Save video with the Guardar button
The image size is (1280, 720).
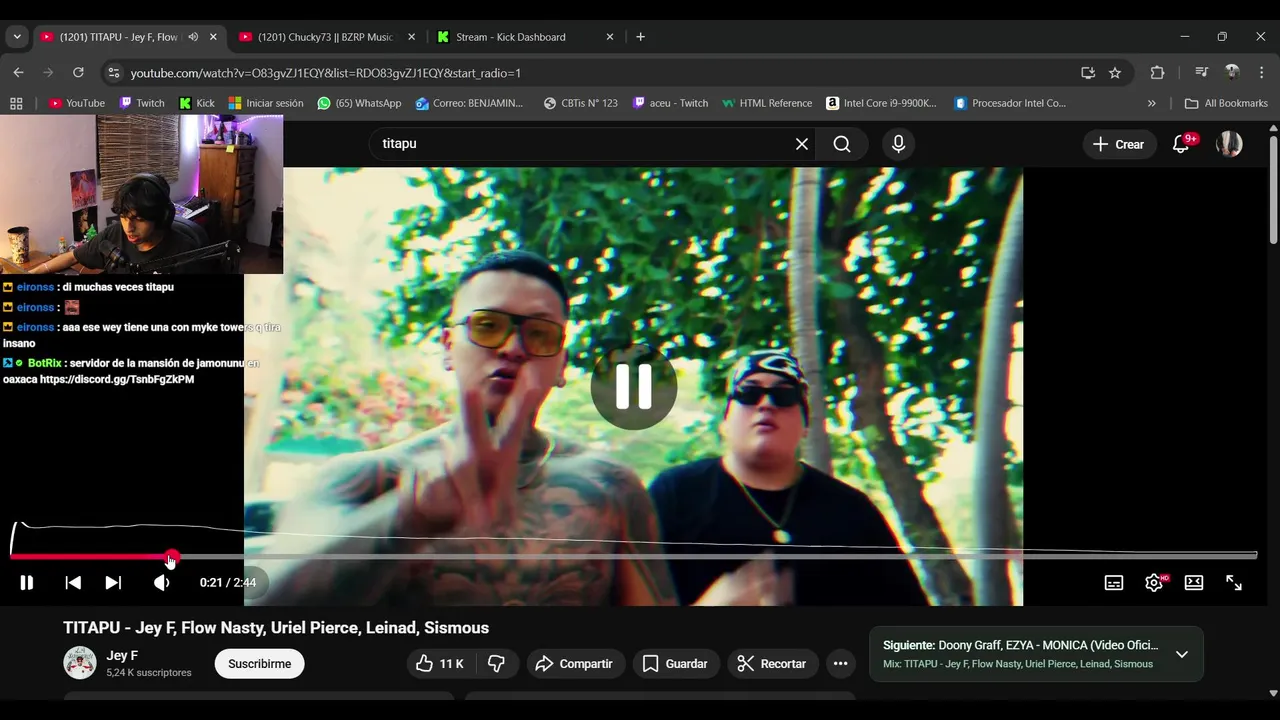pyautogui.click(x=675, y=664)
